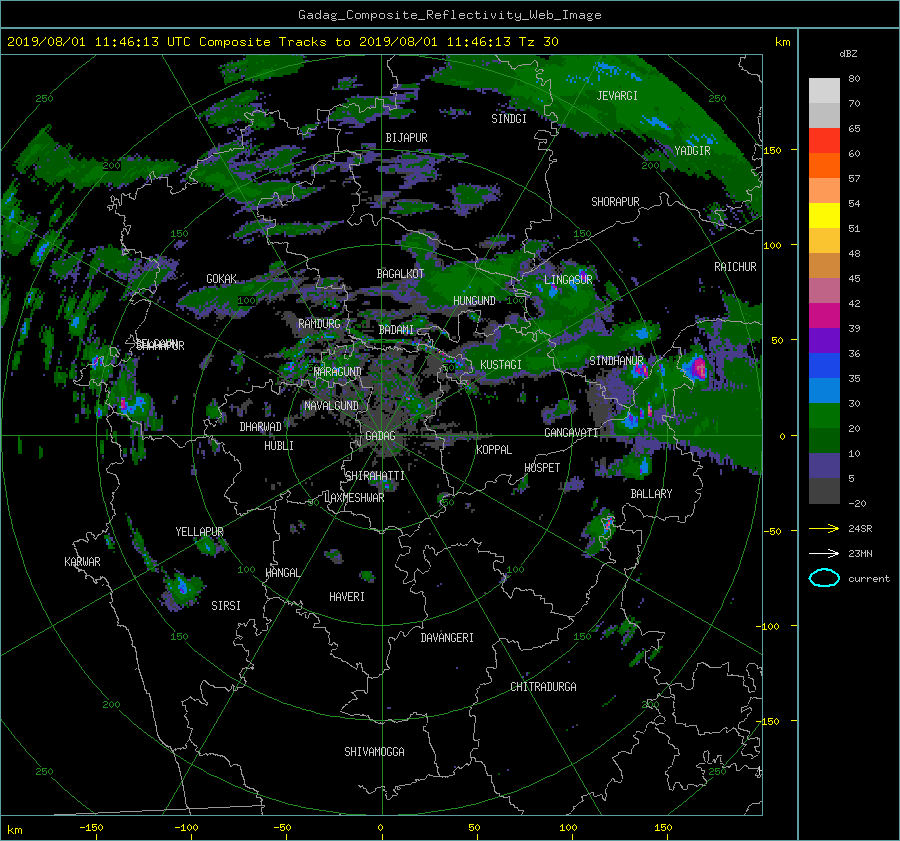Select the green 30 dBZ color swatch

pos(824,416)
